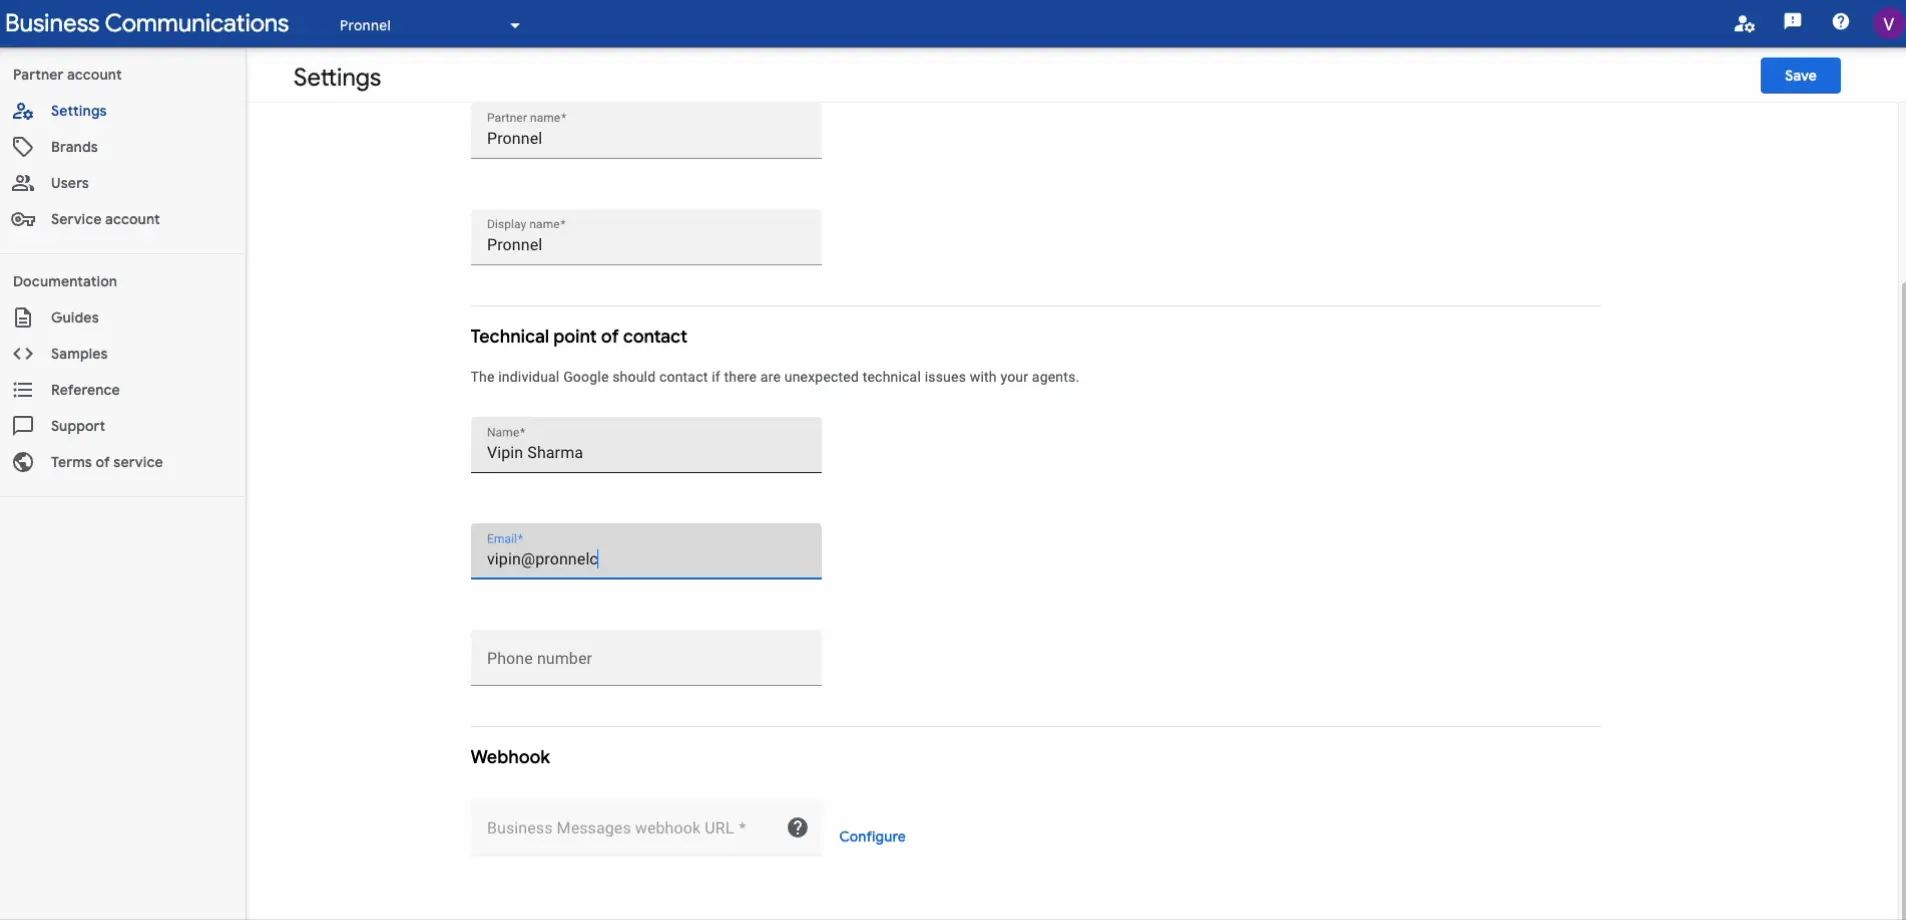Click the Phone number field
Image resolution: width=1906 pixels, height=920 pixels.
646,658
